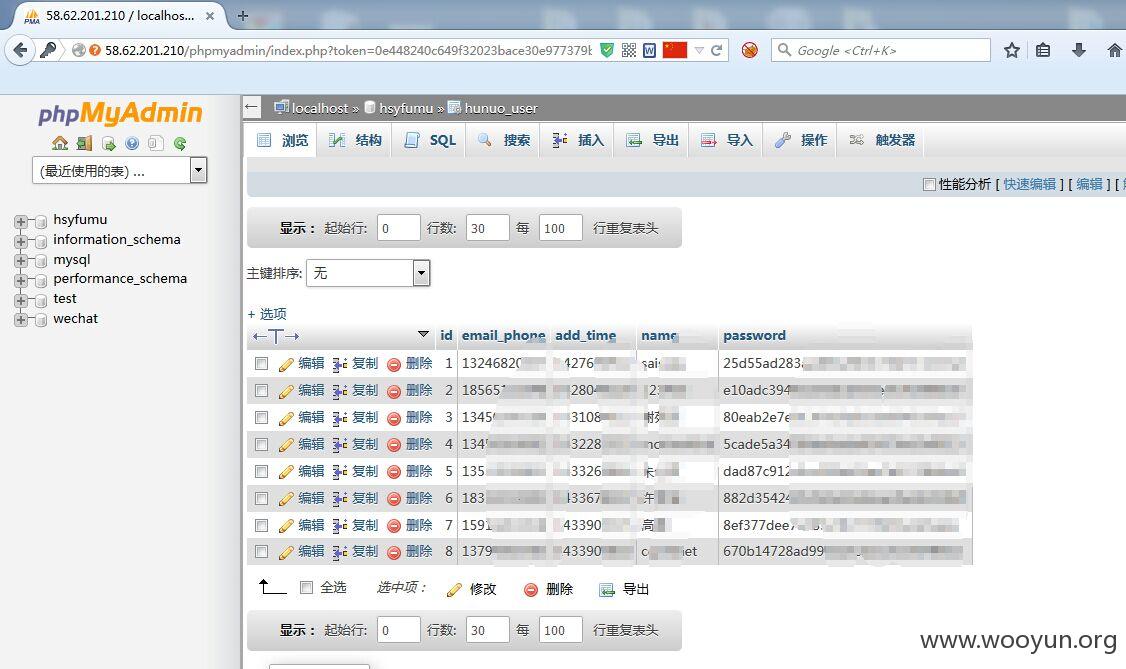Click the Google search box
This screenshot has height=669, width=1126.
tap(881, 50)
